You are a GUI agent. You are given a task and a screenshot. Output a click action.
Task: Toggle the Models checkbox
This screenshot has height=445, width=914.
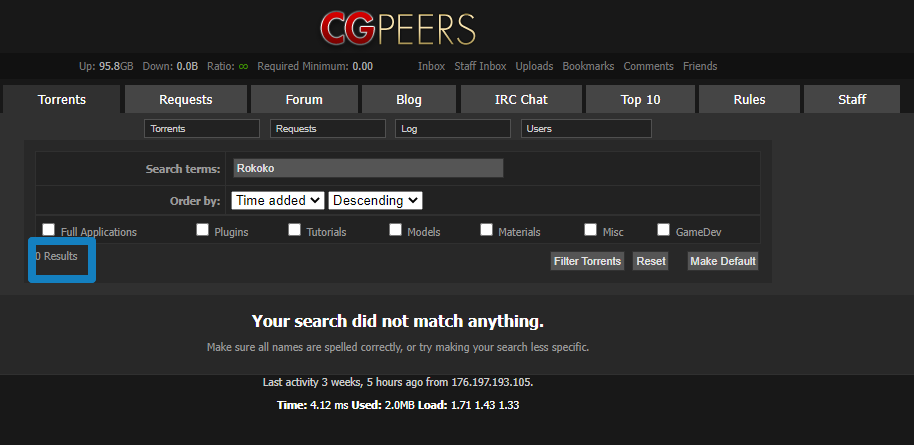coord(395,229)
